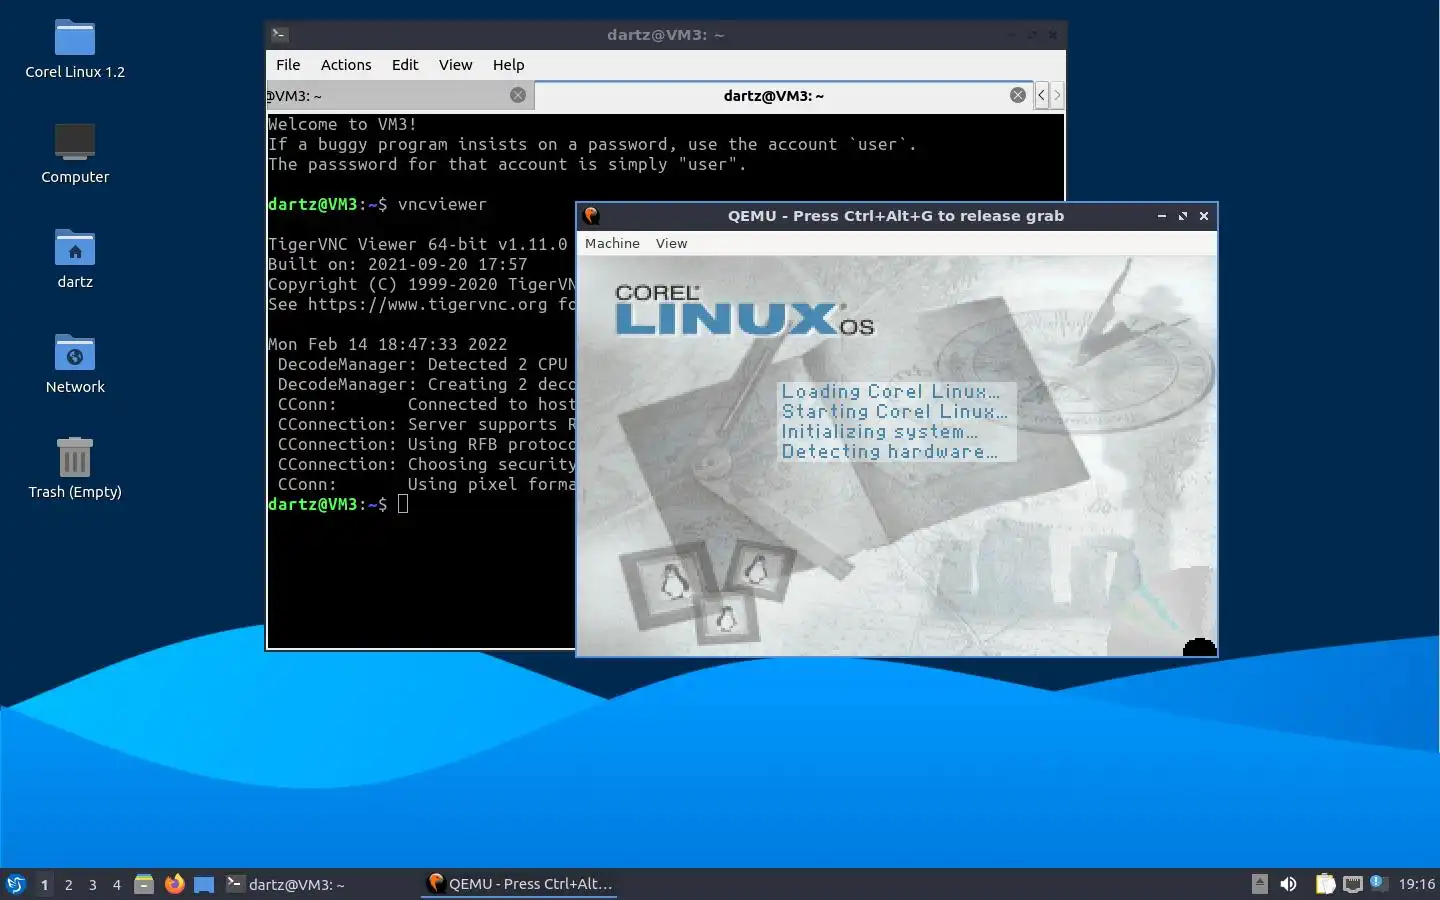The height and width of the screenshot is (900, 1440).
Task: Switch to workspace 3 in the pager
Action: 93,884
